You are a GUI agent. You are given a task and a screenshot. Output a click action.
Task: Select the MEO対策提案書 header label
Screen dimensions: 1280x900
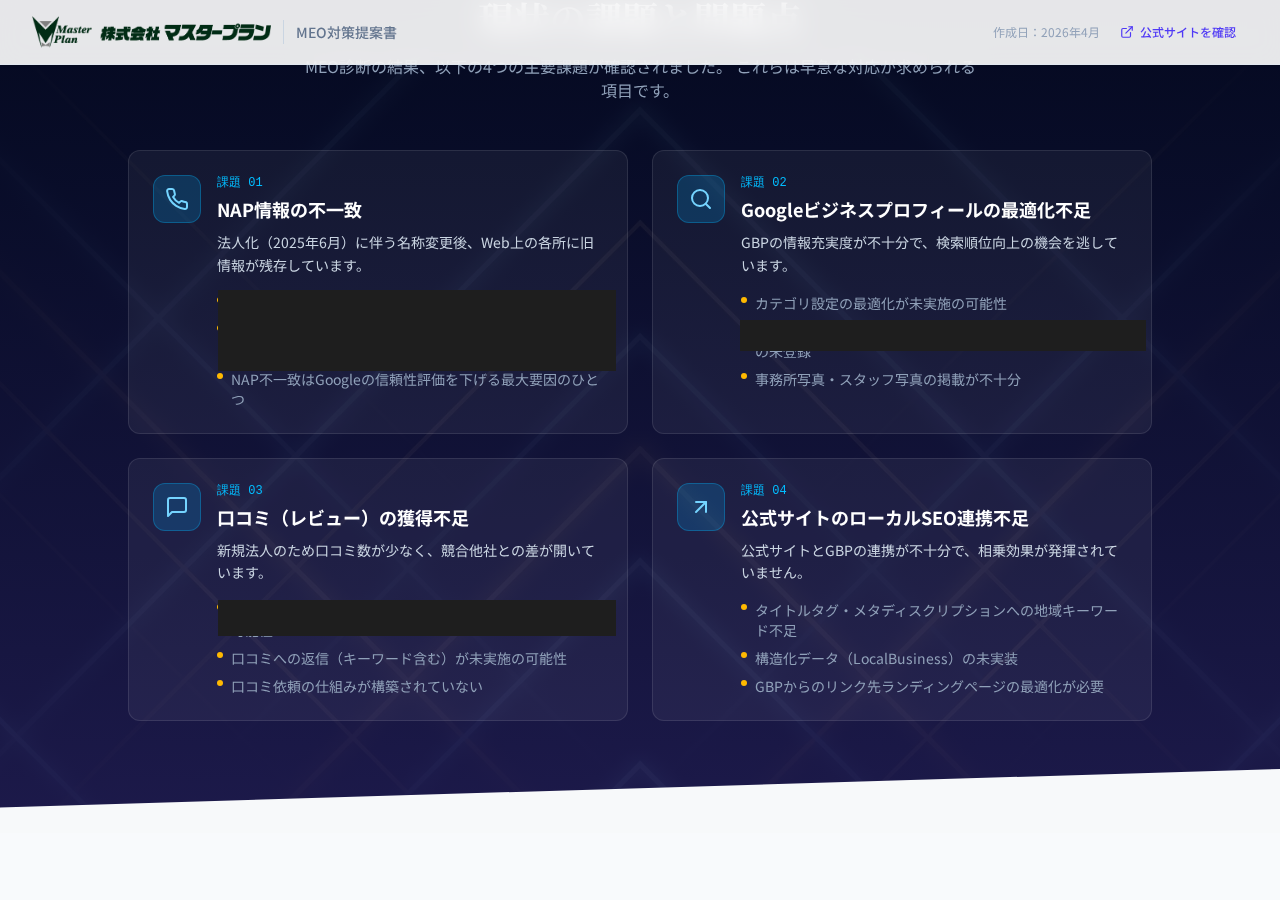click(x=346, y=31)
